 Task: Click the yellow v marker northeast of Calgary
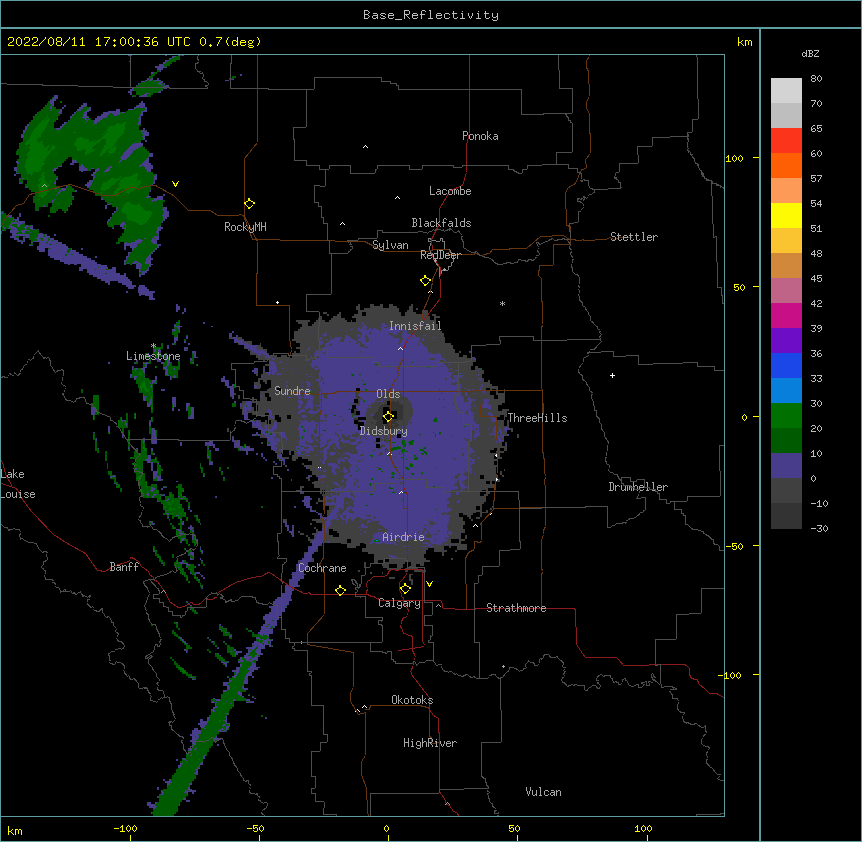coord(429,584)
